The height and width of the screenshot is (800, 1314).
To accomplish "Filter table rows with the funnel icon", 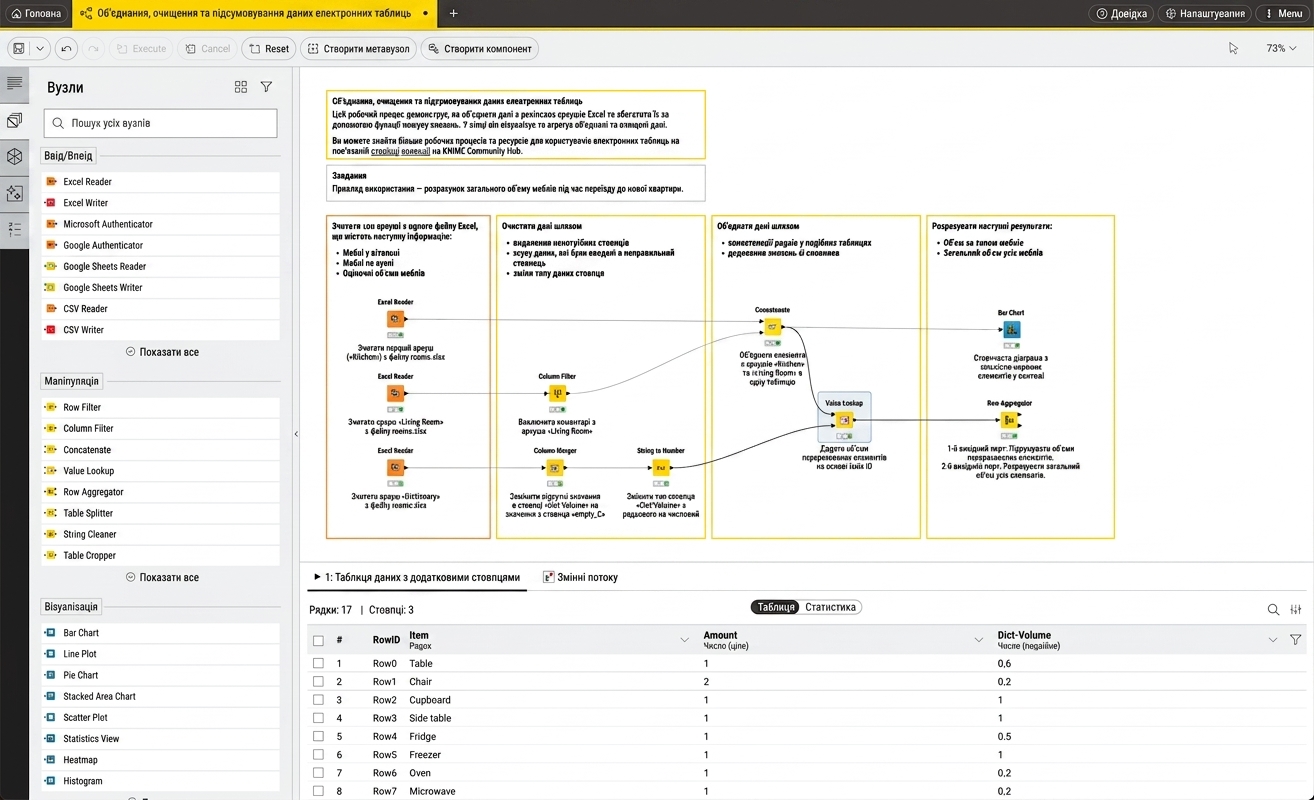I will (1296, 640).
